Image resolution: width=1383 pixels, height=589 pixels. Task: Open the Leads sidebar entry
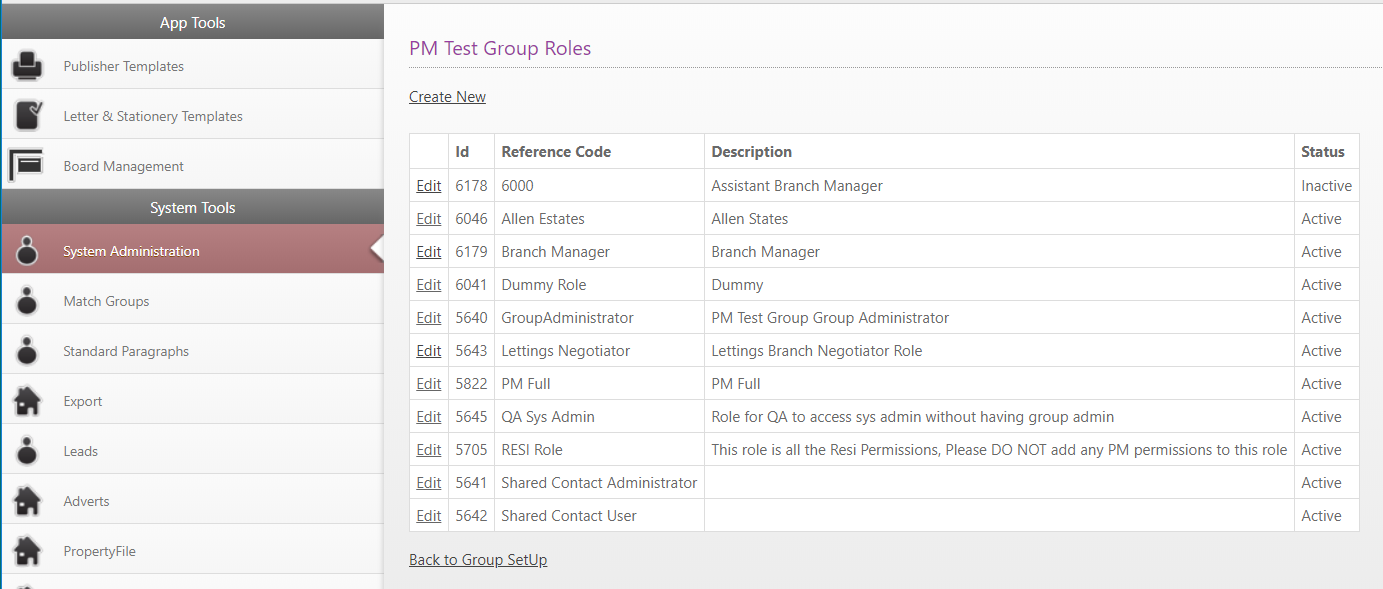coord(81,451)
